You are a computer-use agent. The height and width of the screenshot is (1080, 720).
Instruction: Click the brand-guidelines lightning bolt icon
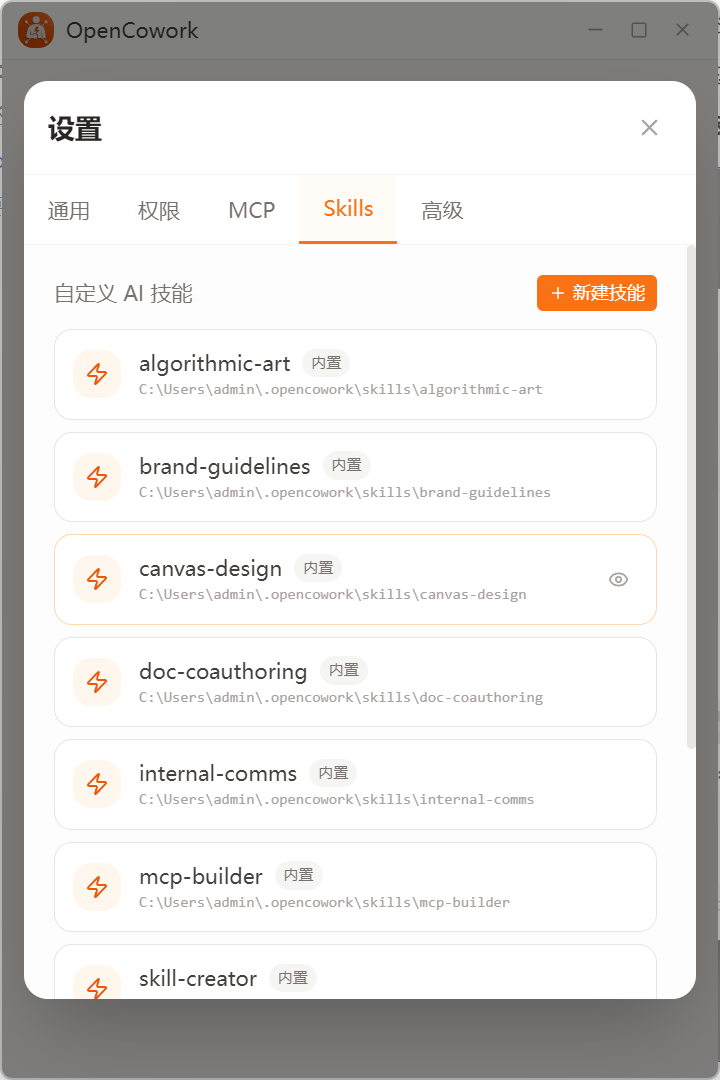[97, 477]
